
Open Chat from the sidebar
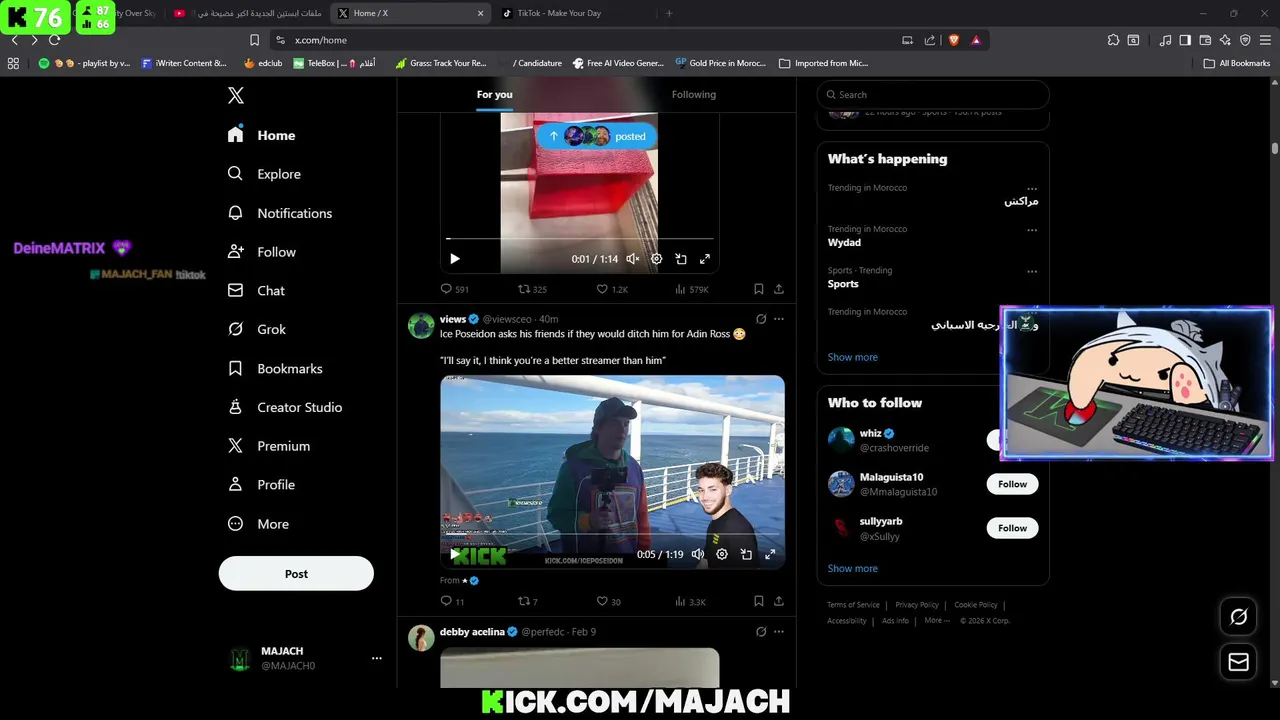click(256, 291)
